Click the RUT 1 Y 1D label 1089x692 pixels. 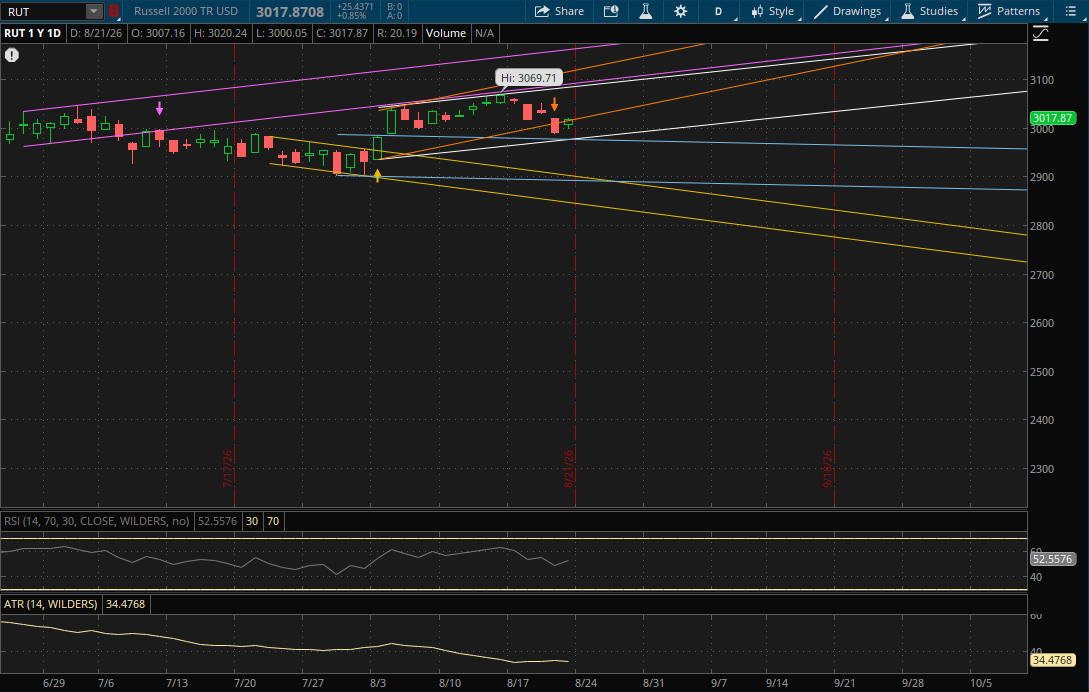pos(33,33)
